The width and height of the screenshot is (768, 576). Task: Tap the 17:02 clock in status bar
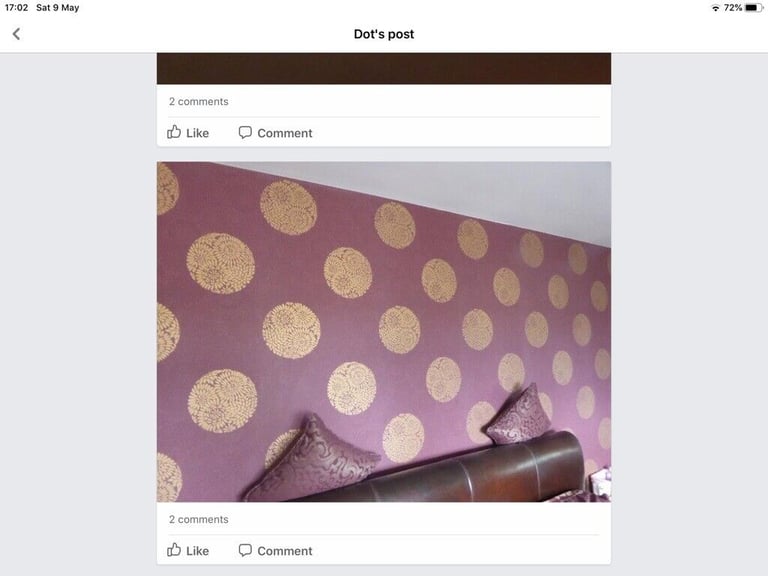coord(16,8)
